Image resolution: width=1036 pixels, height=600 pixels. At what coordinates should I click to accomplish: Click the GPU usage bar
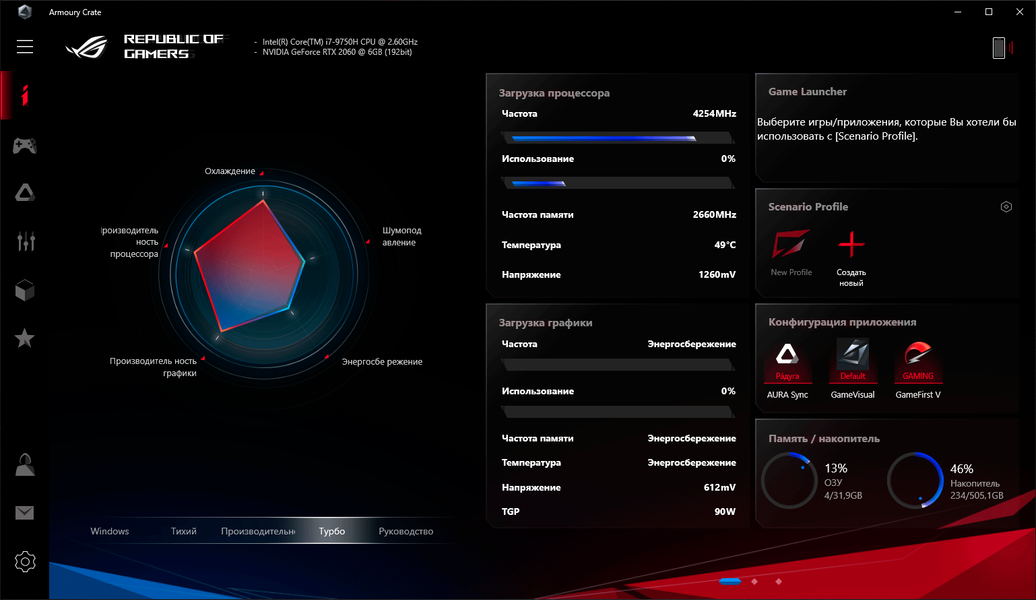[618, 412]
